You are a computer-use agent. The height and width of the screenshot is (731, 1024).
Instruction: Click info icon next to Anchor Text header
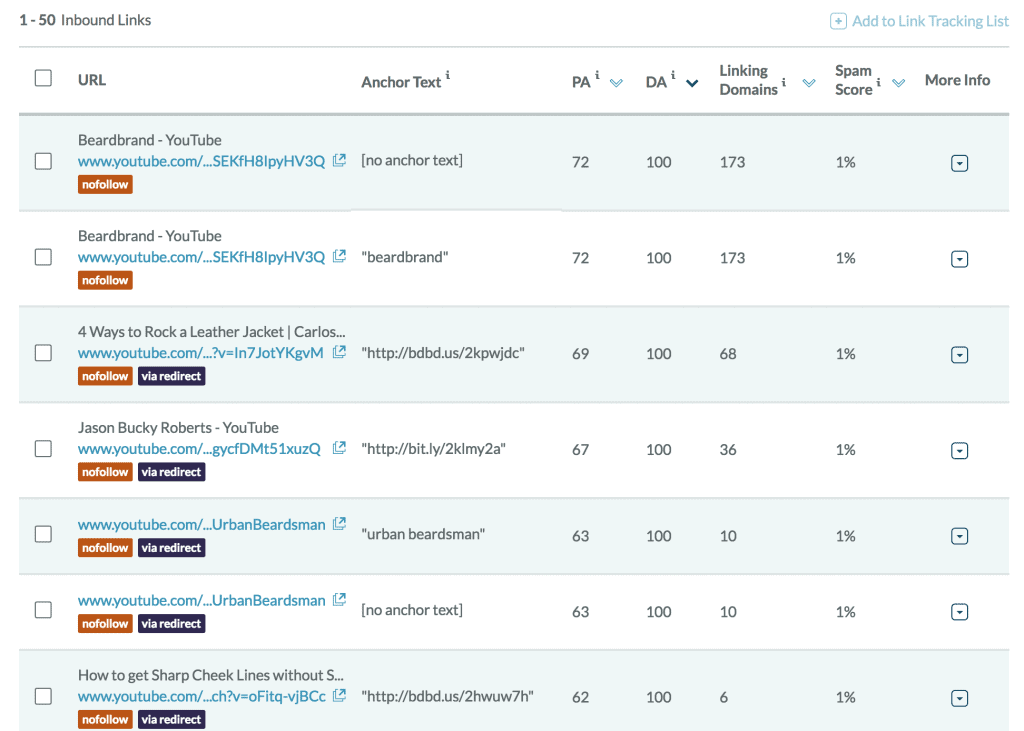448,75
